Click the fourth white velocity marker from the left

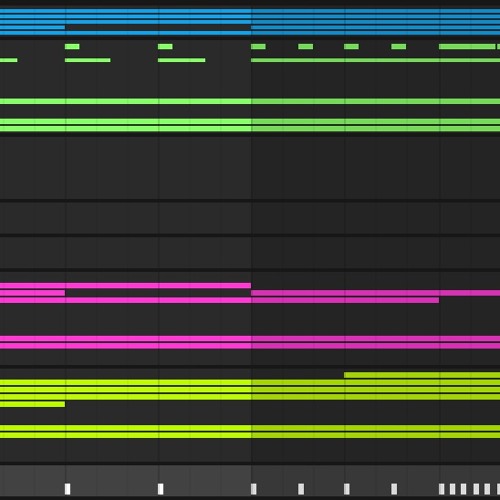301,489
